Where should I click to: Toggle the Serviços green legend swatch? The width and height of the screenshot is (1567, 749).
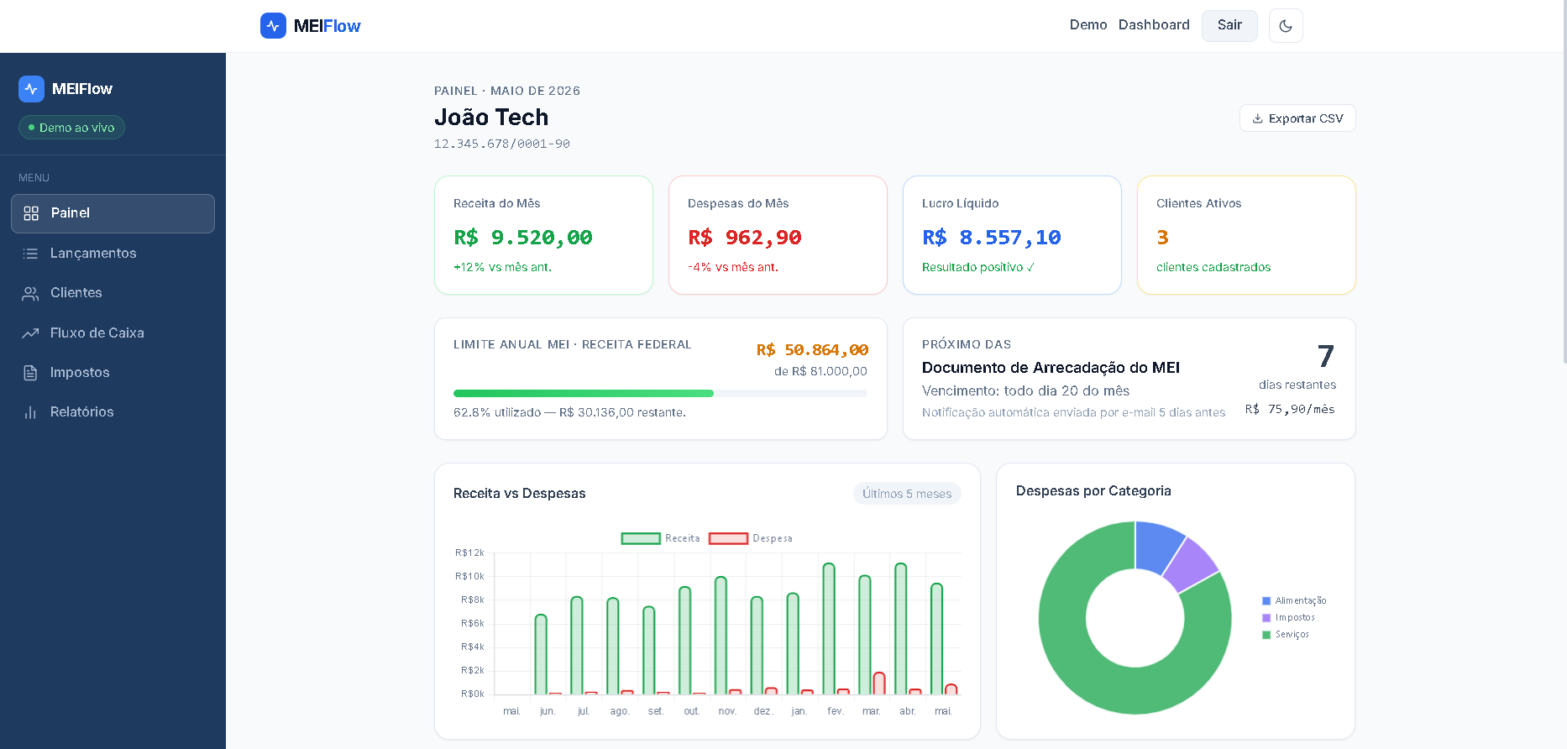click(x=1266, y=635)
